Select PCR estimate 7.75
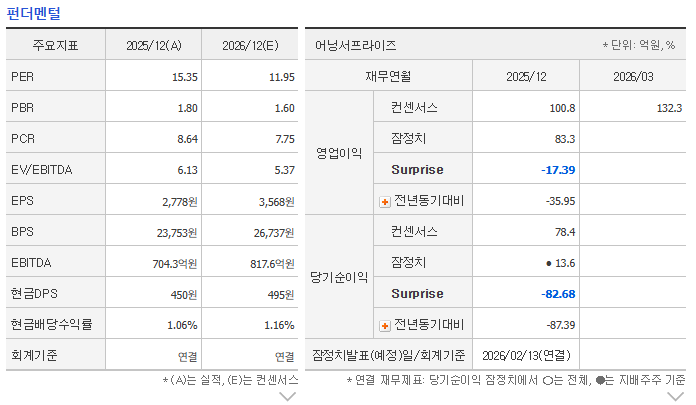 [285, 139]
